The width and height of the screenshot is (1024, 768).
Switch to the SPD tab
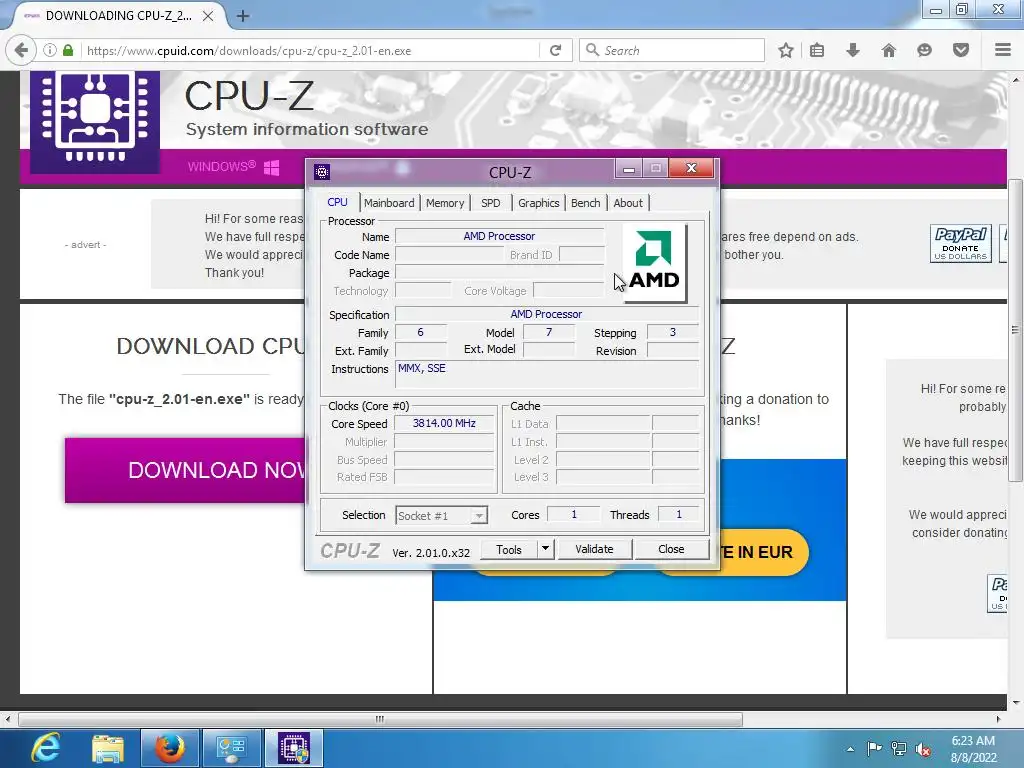click(x=490, y=203)
